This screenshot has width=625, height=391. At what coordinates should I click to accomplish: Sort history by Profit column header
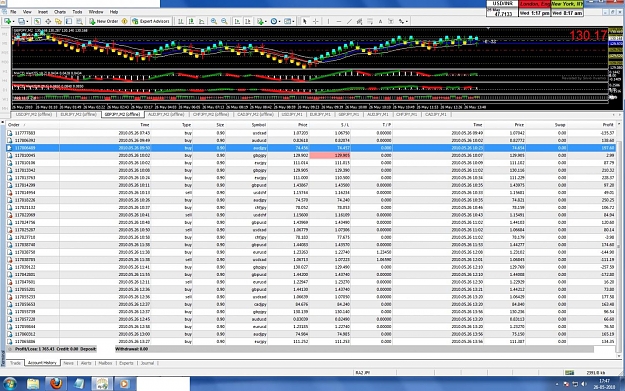(x=592, y=125)
